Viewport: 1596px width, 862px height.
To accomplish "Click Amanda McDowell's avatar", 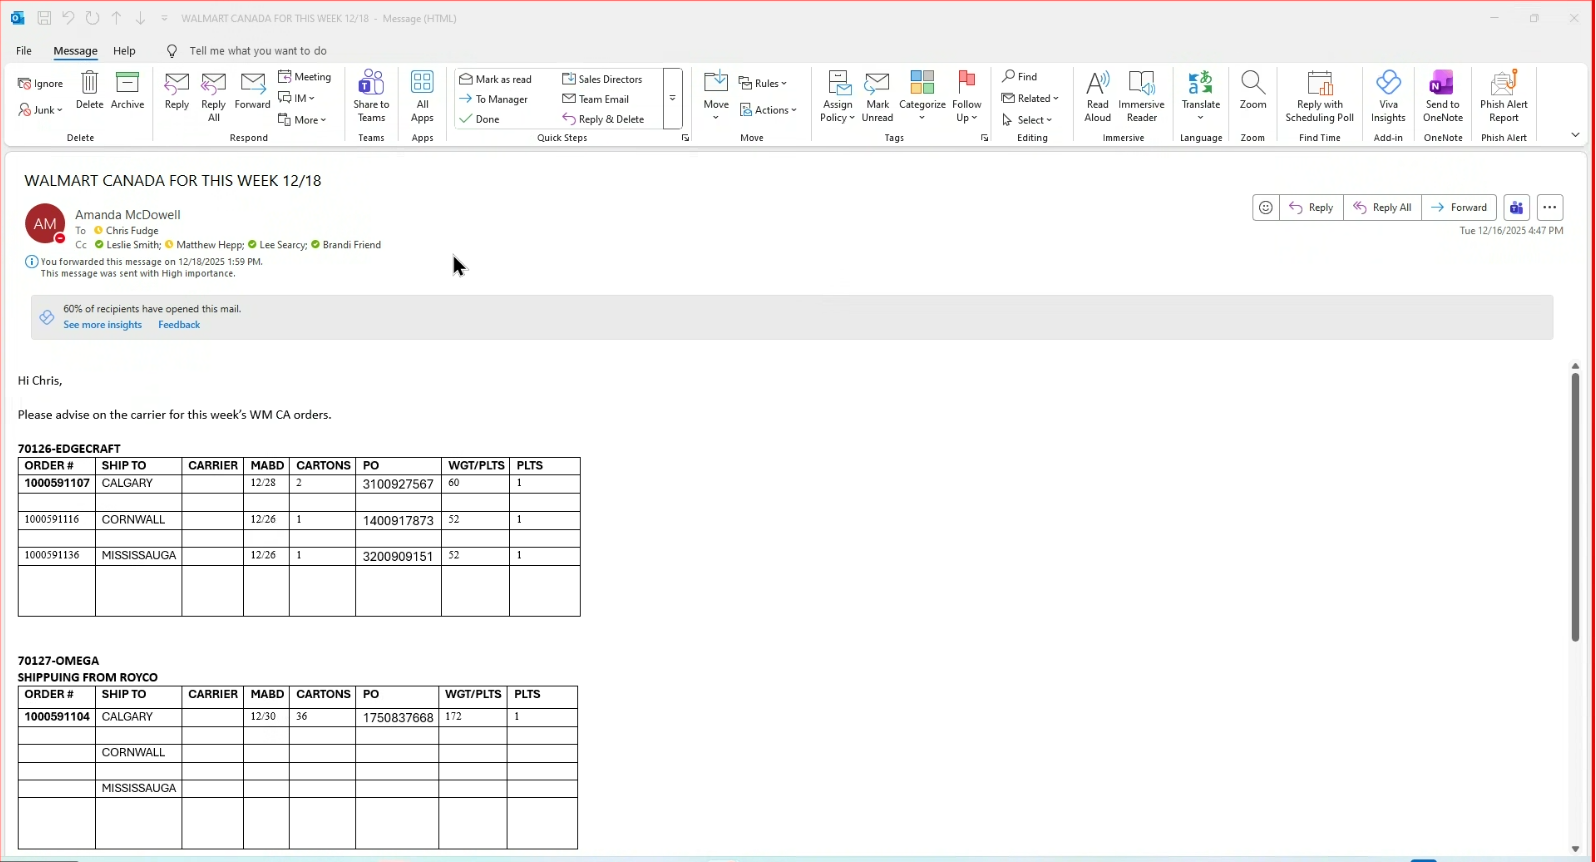I will [x=45, y=224].
